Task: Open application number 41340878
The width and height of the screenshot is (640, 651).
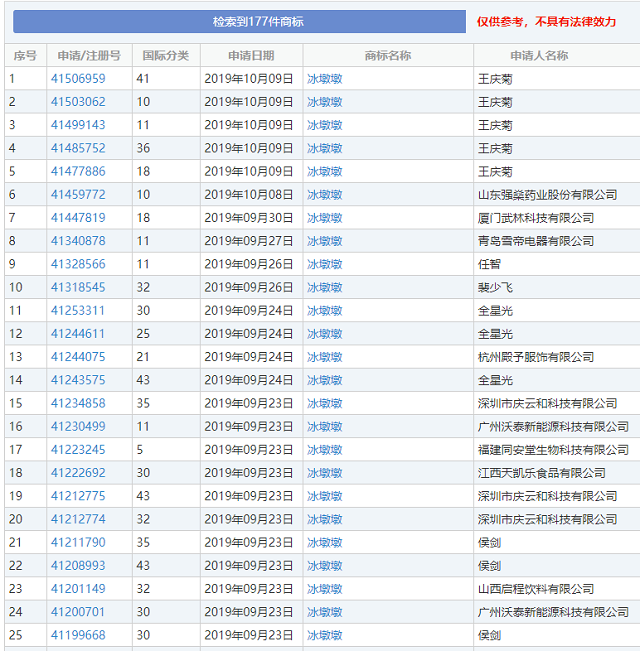Action: 78,241
